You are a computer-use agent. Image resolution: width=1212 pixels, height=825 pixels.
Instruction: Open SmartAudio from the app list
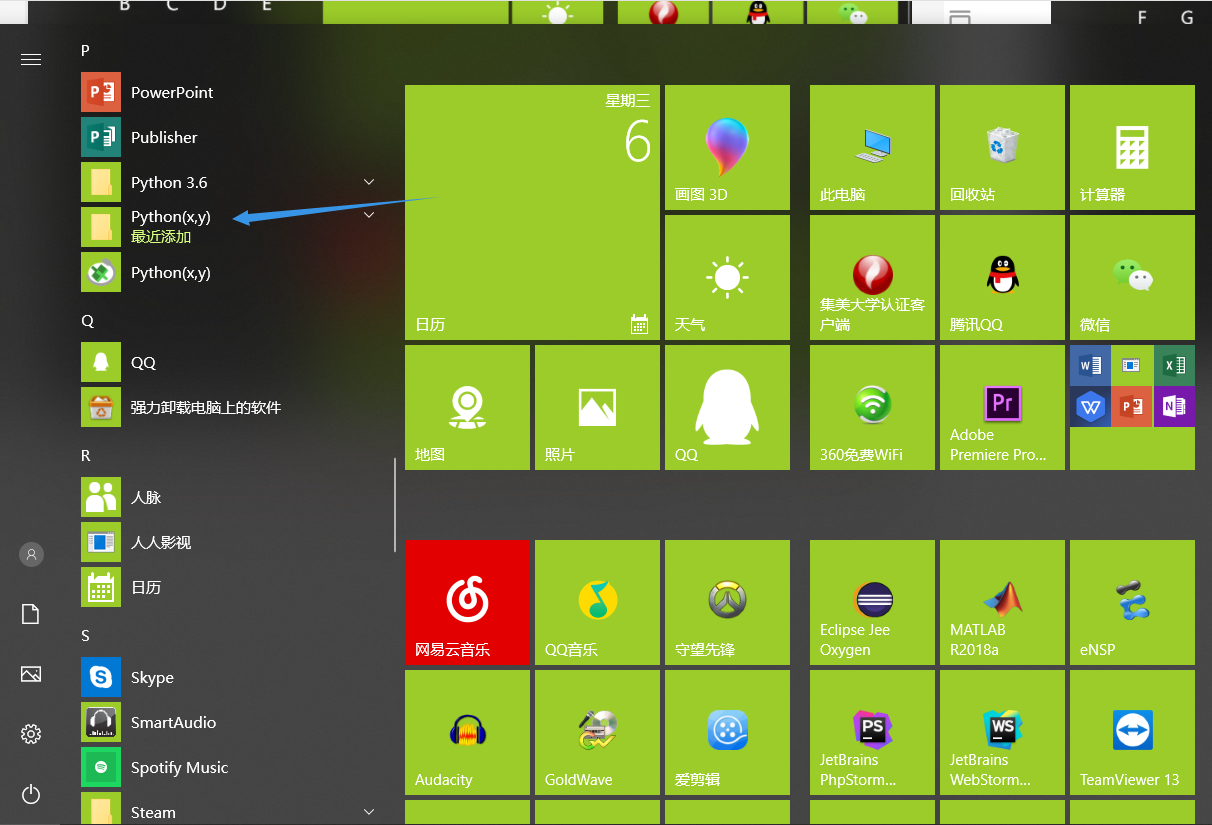click(230, 722)
